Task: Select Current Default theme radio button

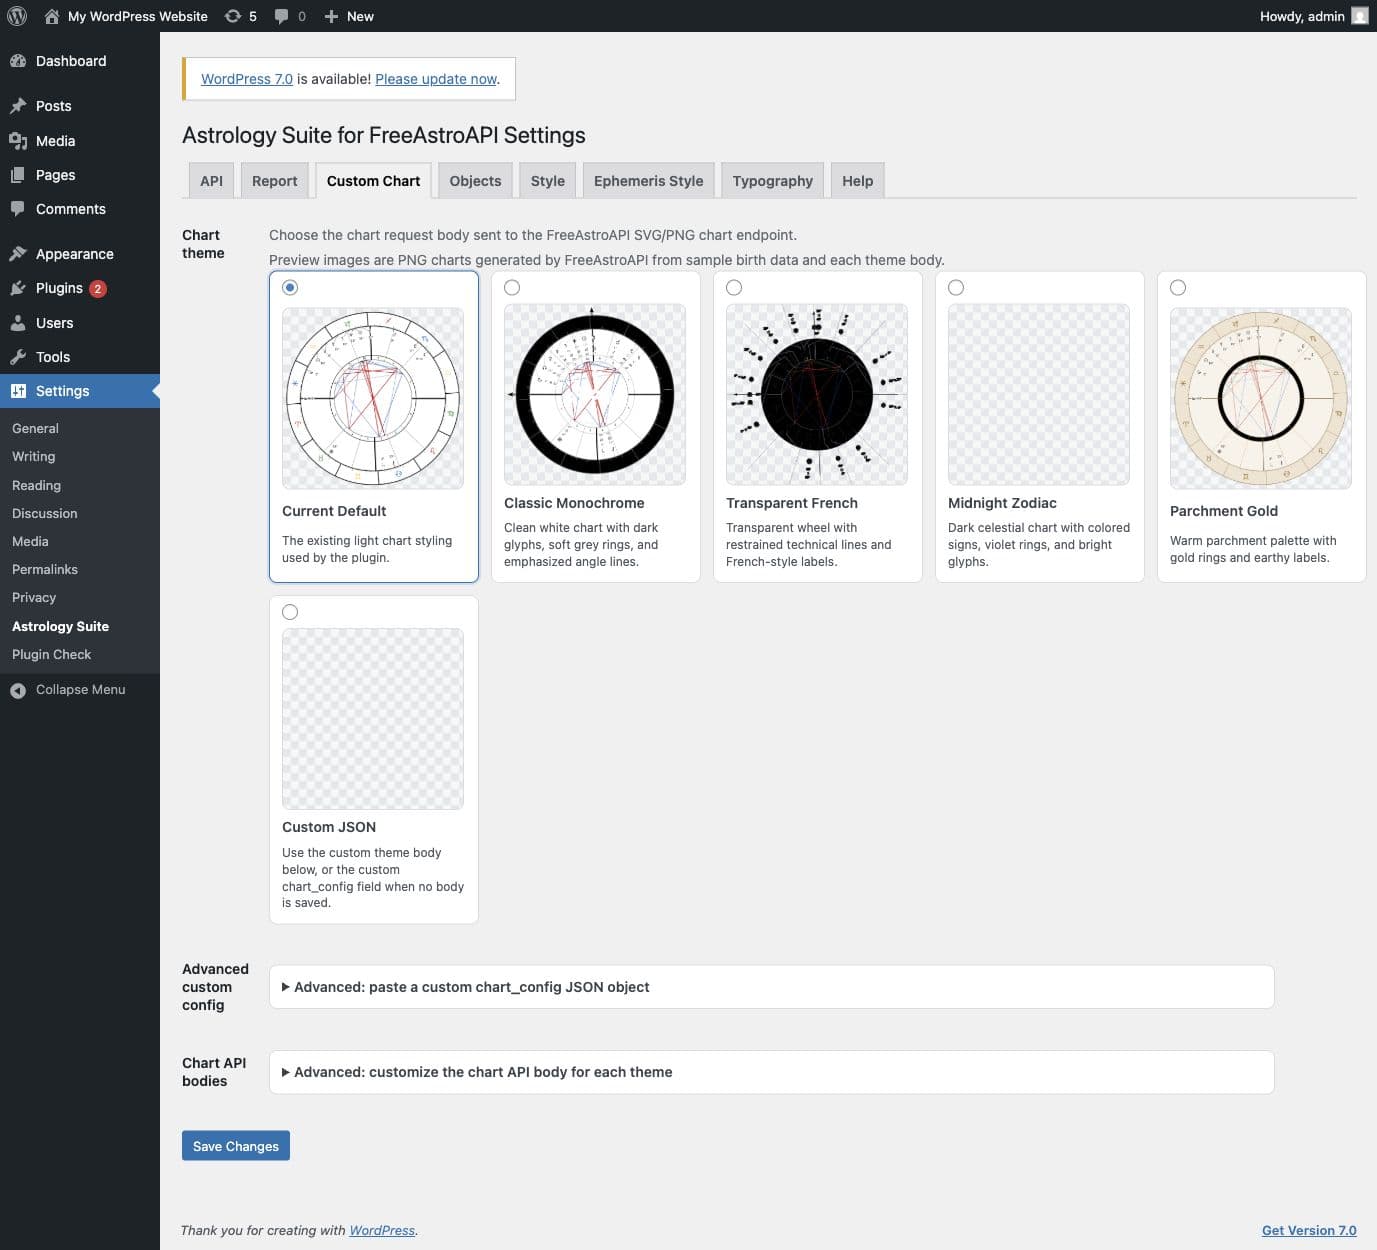Action: [x=290, y=288]
